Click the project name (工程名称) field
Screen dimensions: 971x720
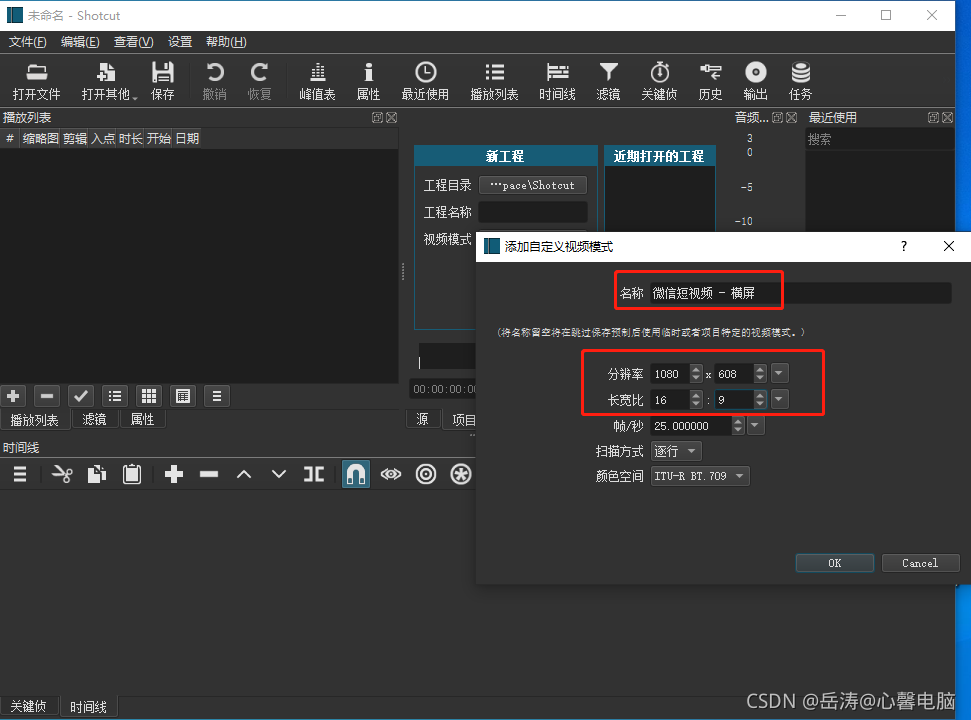point(533,212)
